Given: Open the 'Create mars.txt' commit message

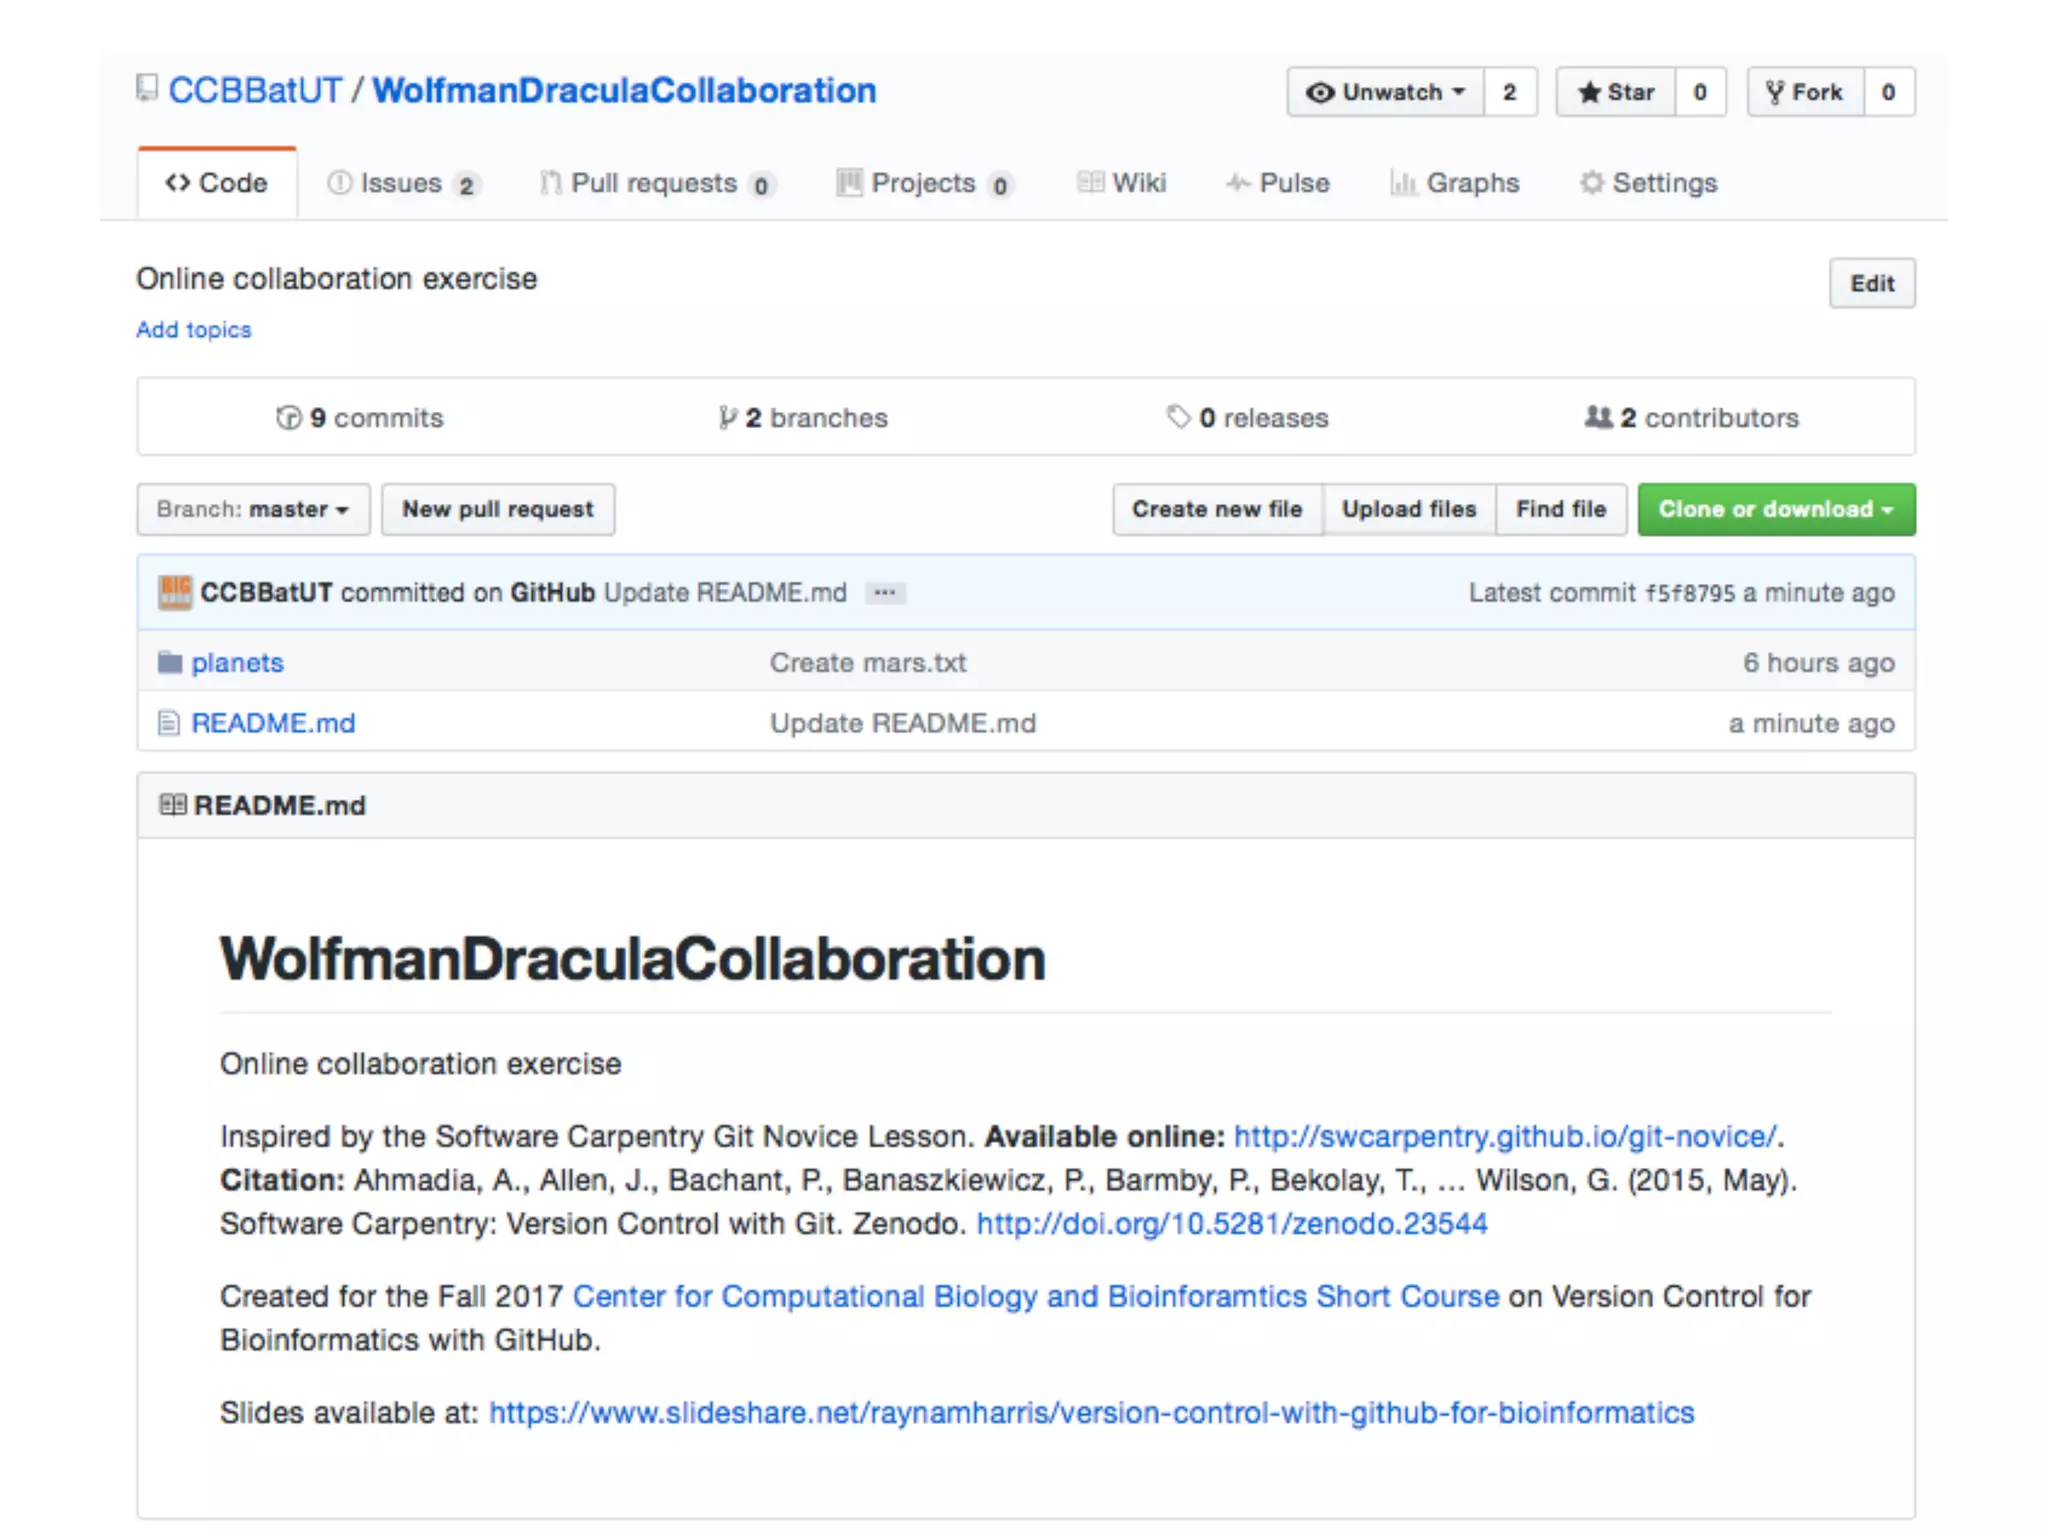Looking at the screenshot, I should coord(868,662).
